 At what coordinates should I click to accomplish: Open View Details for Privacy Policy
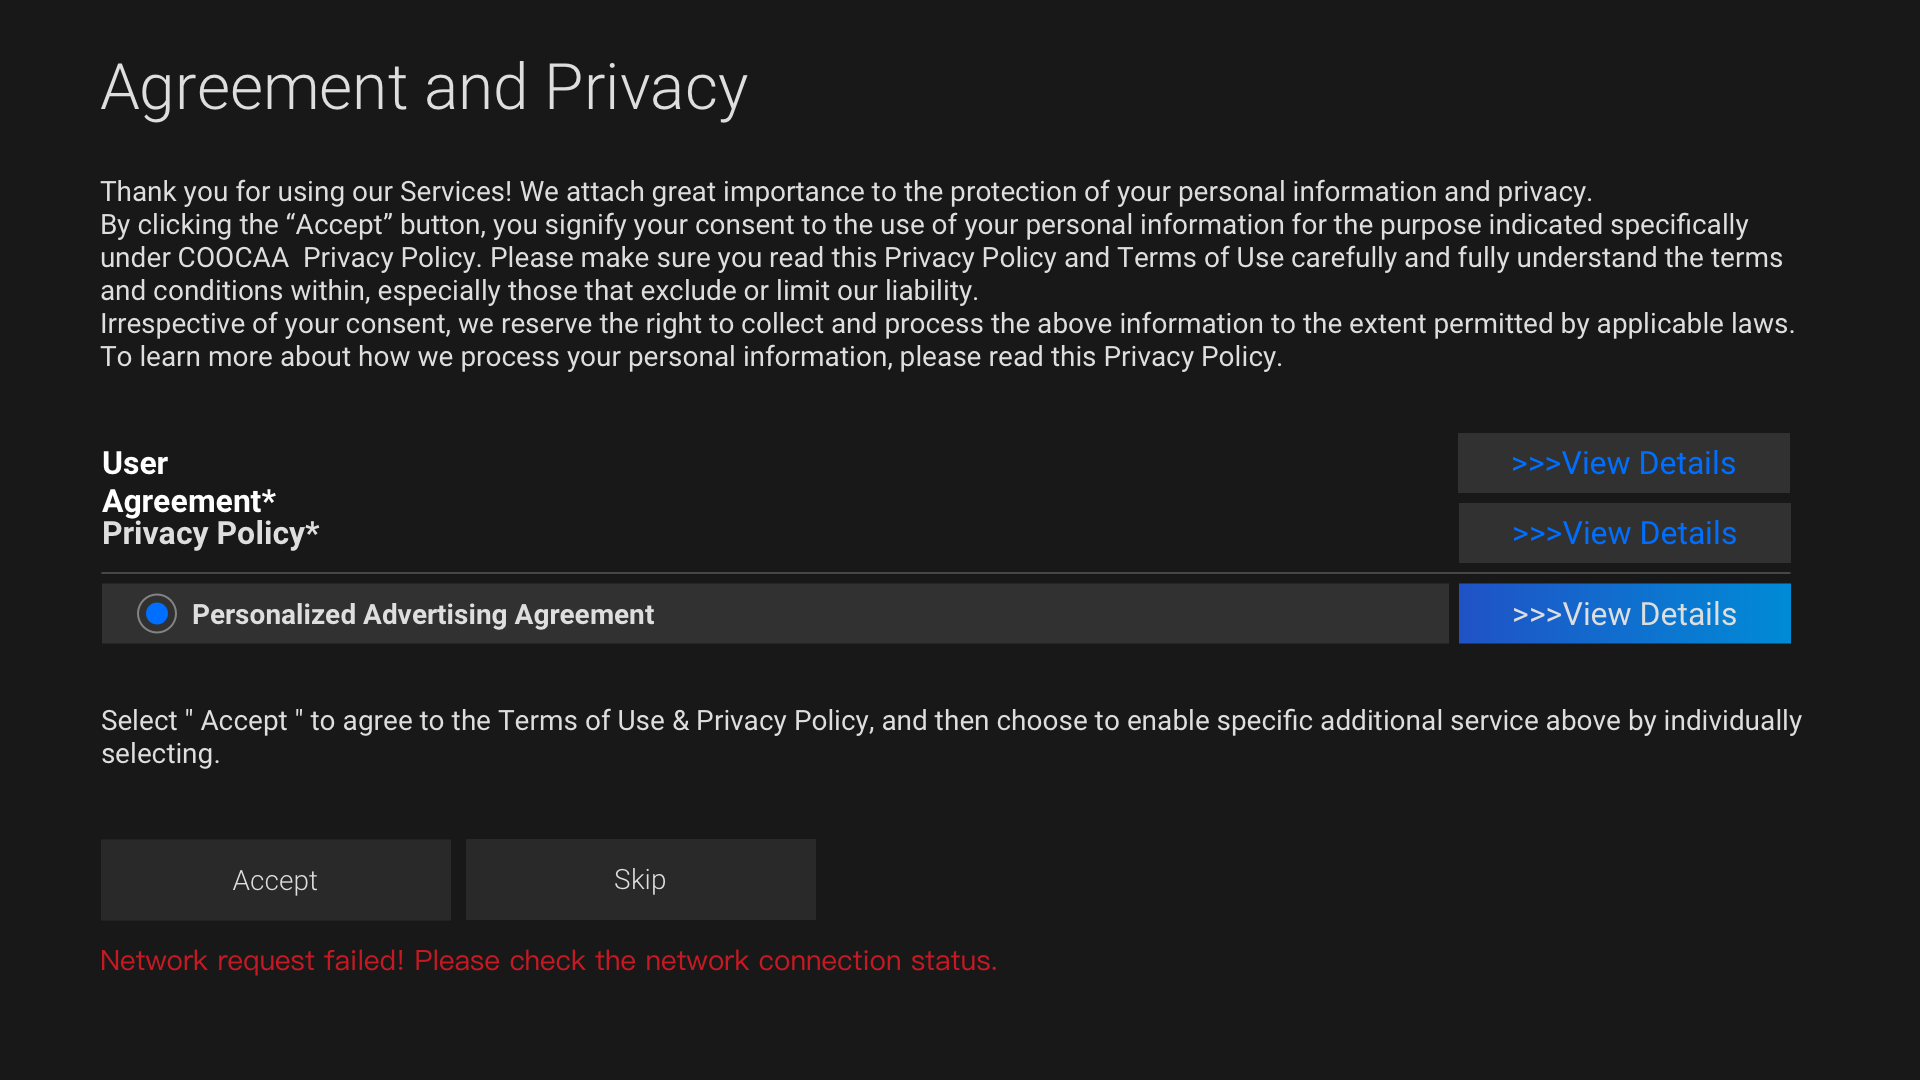[x=1624, y=533]
